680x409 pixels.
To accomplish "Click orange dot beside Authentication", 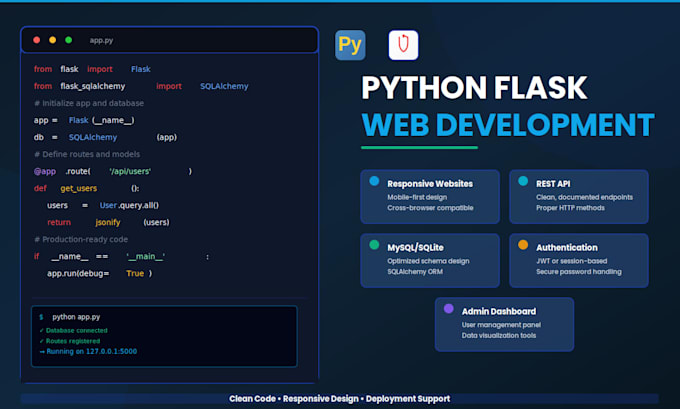I will pos(523,245).
